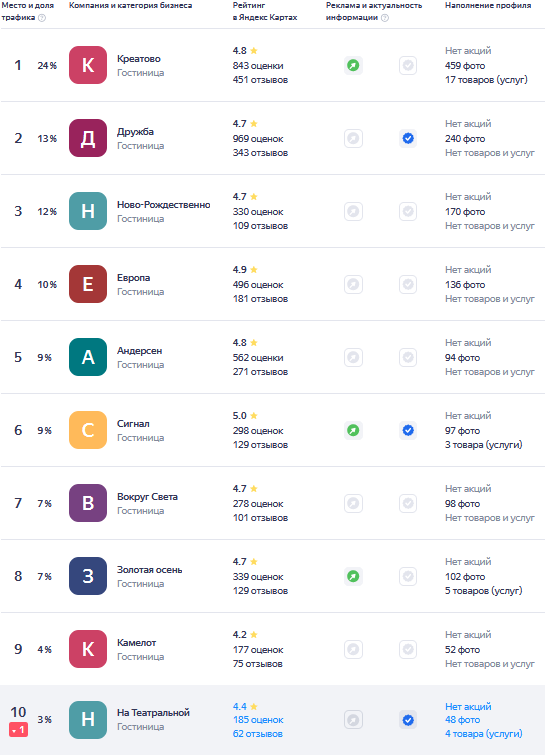Open the 48 фото link

click(x=462, y=720)
